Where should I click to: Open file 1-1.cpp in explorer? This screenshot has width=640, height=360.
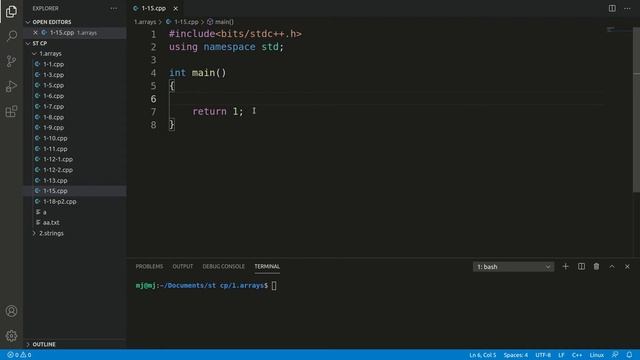[x=53, y=64]
